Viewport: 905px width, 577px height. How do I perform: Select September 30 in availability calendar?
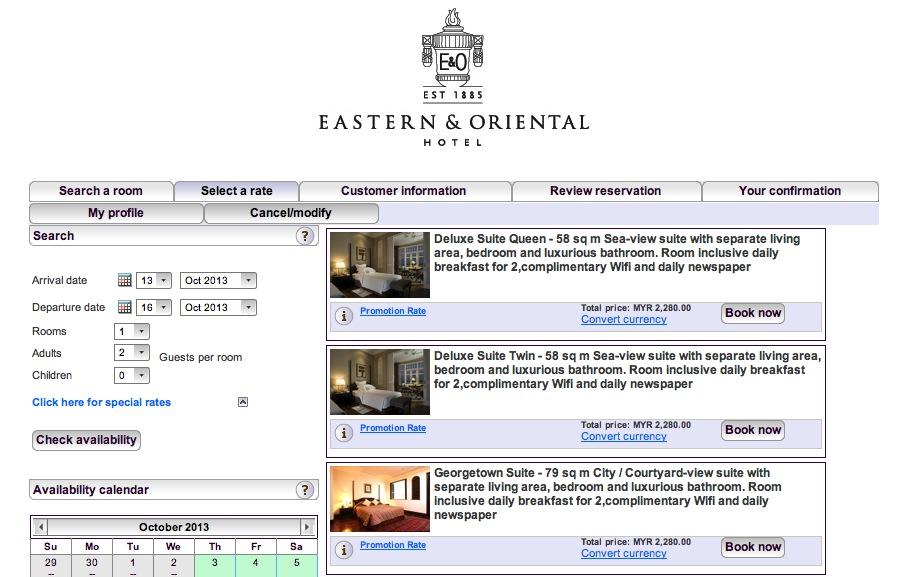click(x=92, y=565)
